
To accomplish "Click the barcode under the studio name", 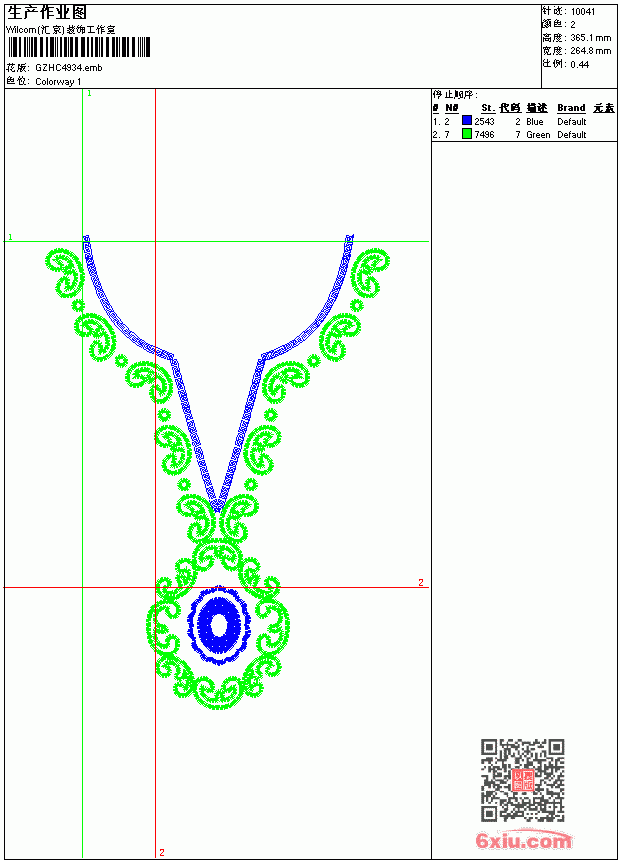I will tap(78, 48).
